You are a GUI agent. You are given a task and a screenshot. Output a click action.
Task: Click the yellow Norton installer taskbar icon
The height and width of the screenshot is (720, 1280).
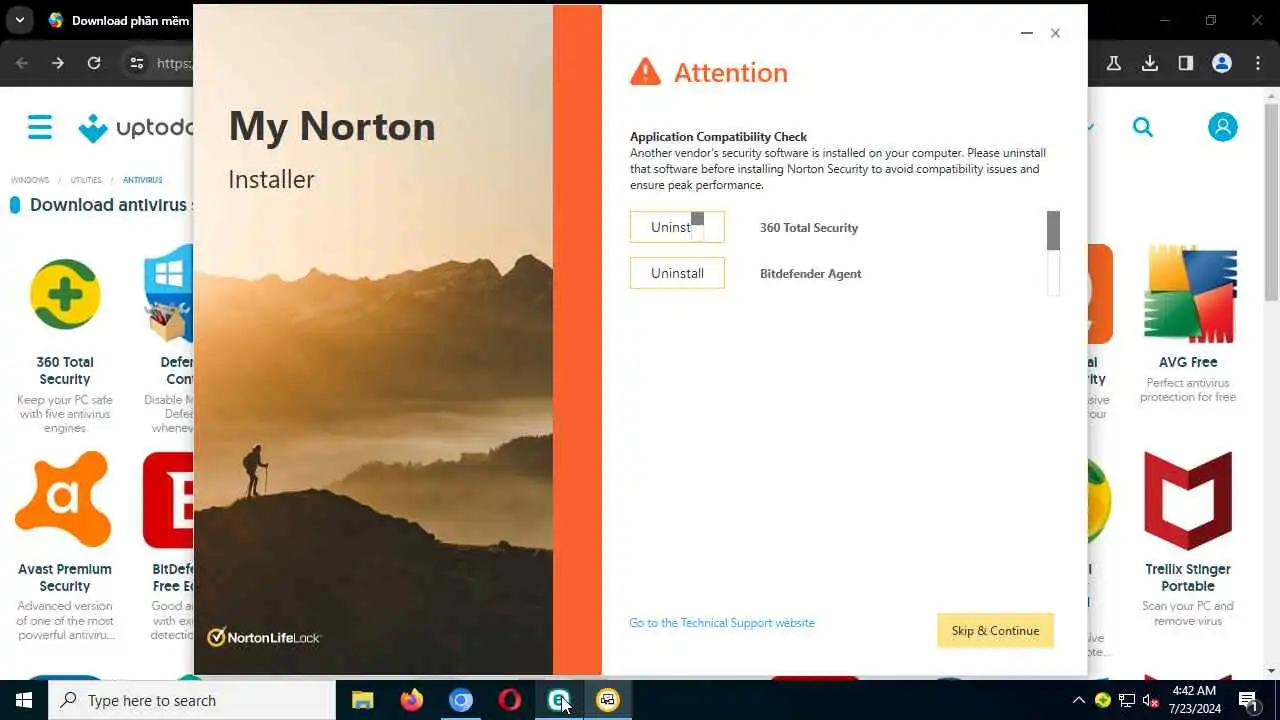608,700
